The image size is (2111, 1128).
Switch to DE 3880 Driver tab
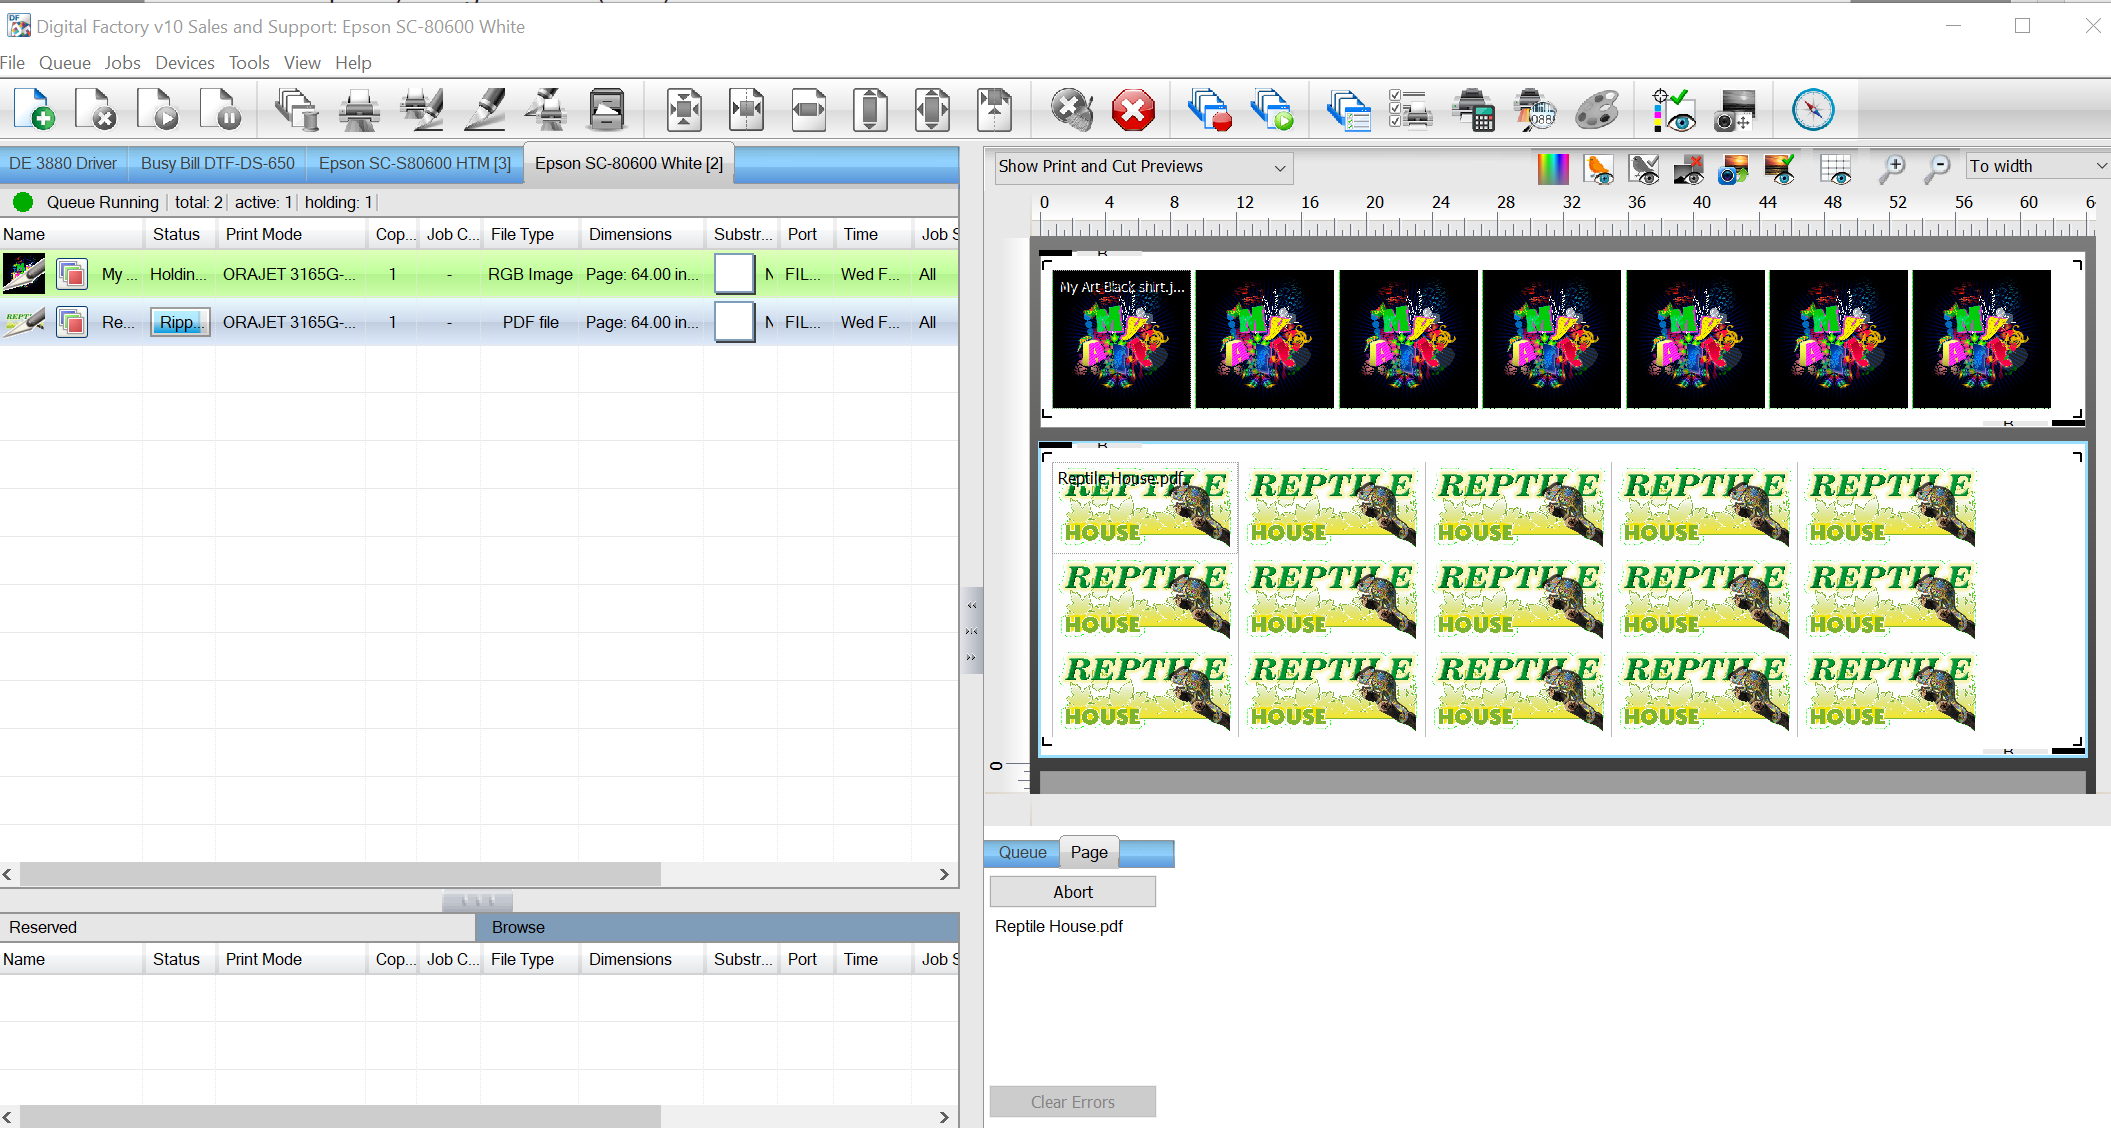click(63, 164)
